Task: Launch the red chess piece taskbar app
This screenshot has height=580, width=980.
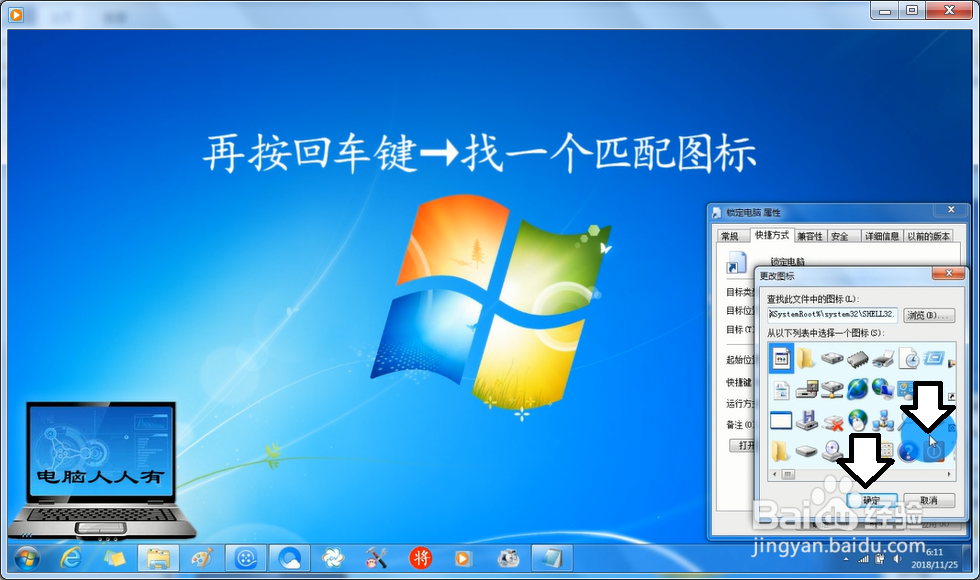Action: click(x=421, y=558)
